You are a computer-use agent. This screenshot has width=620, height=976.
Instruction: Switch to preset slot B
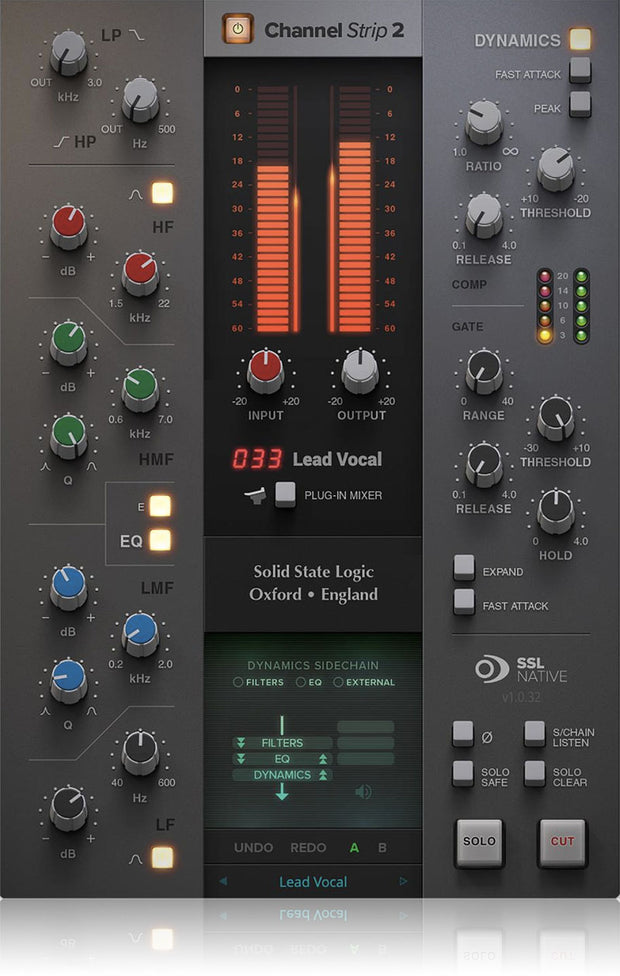382,848
